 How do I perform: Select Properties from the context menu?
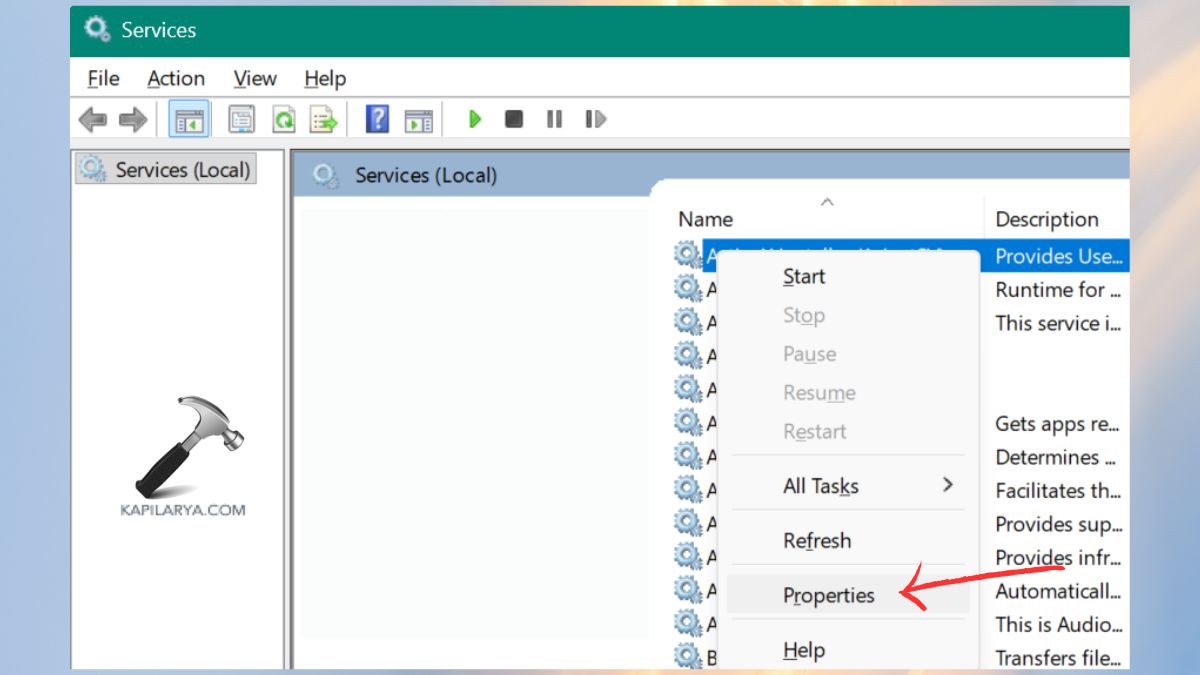(x=828, y=594)
